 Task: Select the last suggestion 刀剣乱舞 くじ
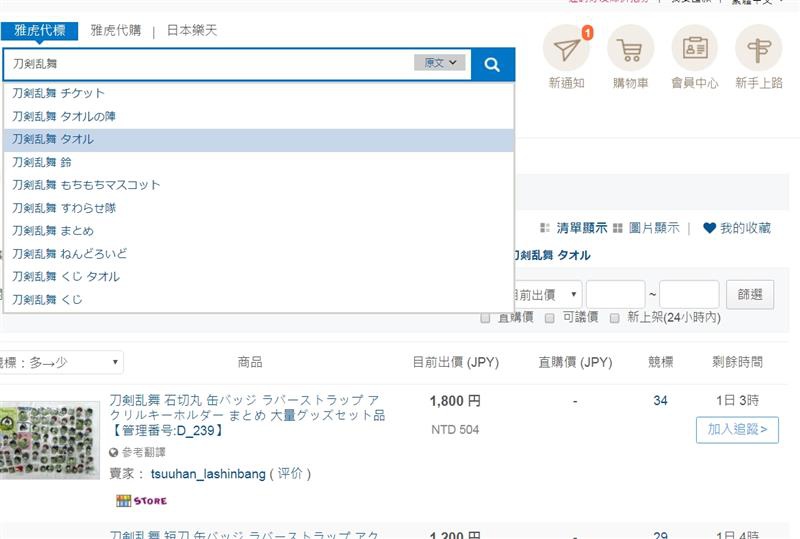pyautogui.click(x=258, y=300)
